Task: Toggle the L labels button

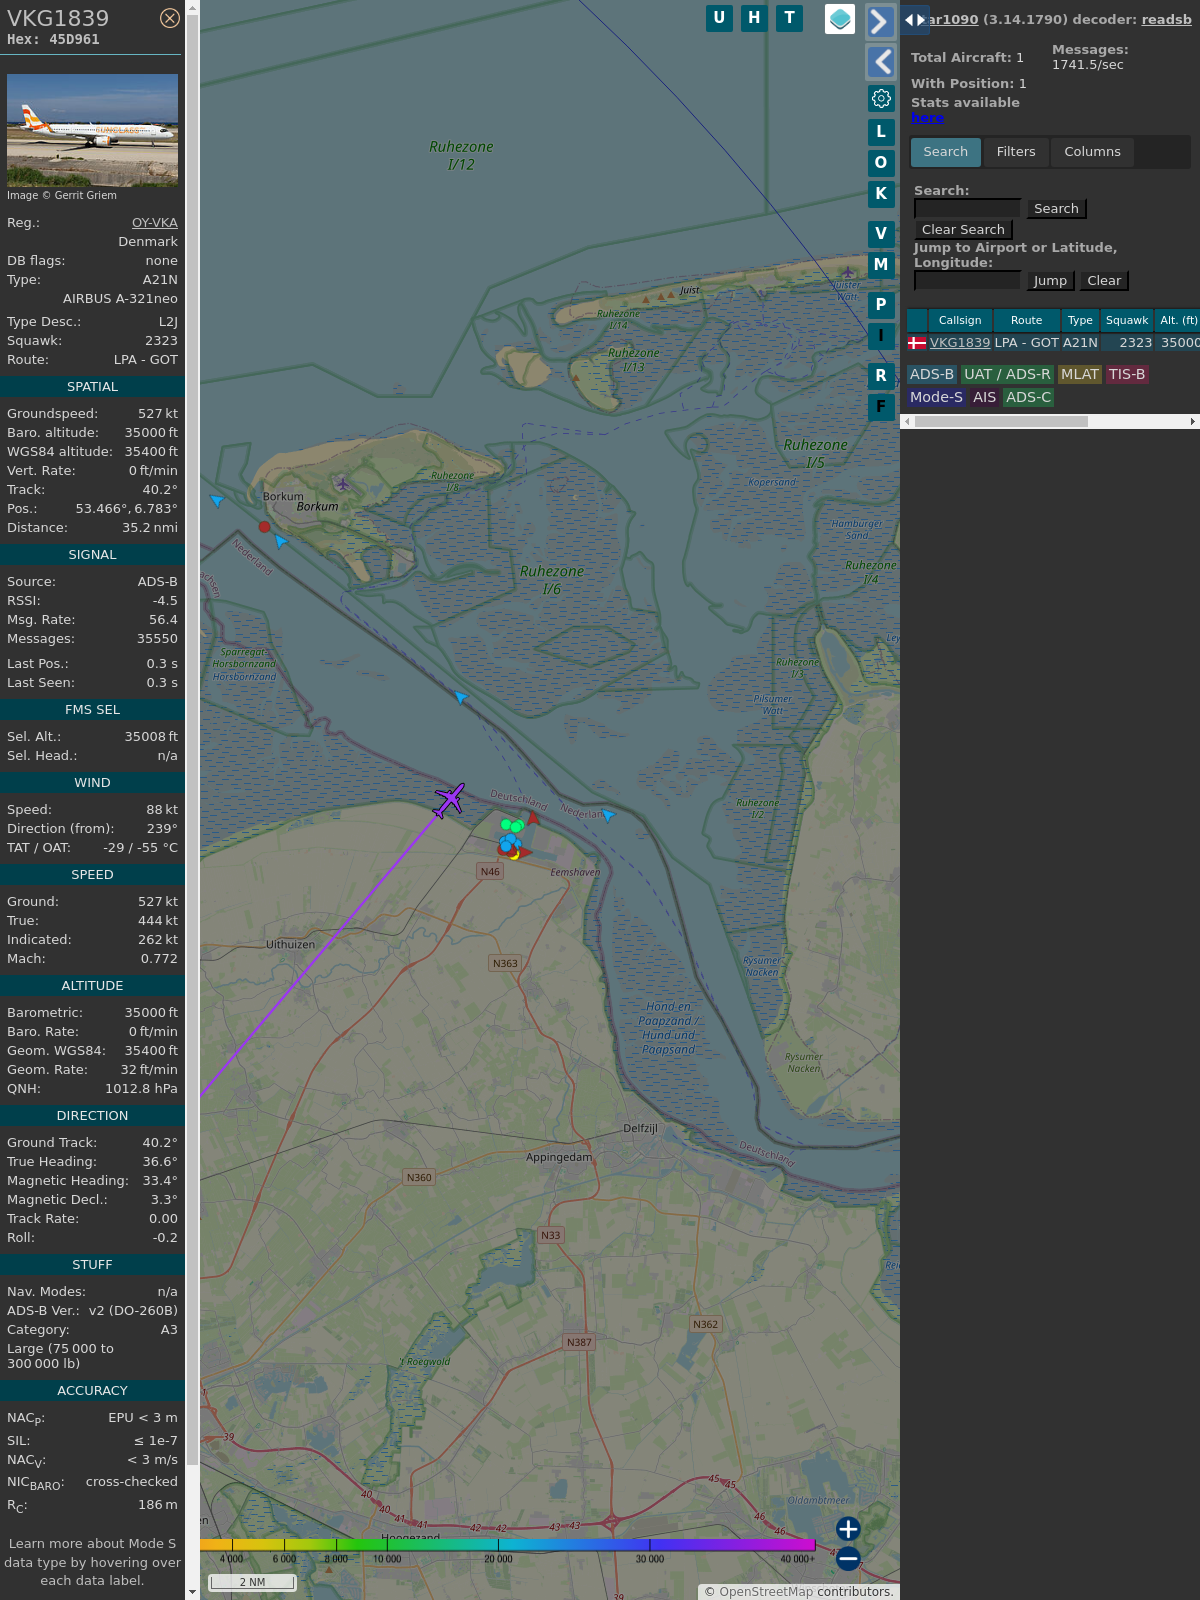Action: [881, 132]
